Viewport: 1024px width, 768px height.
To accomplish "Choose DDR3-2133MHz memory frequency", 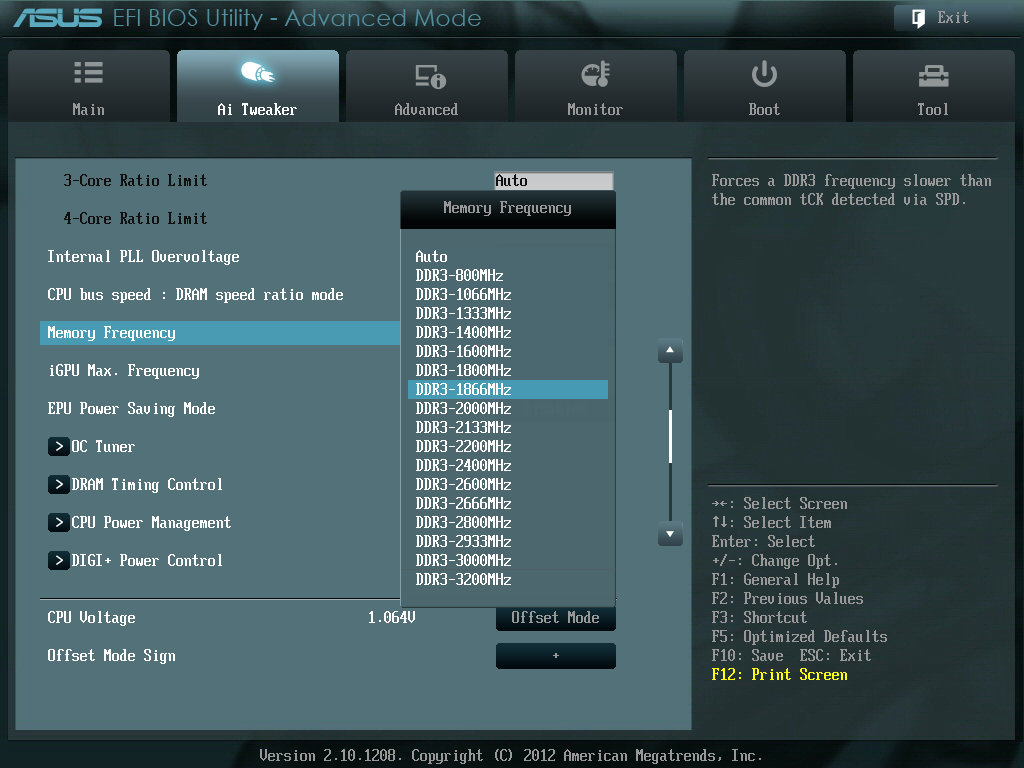I will click(508, 427).
